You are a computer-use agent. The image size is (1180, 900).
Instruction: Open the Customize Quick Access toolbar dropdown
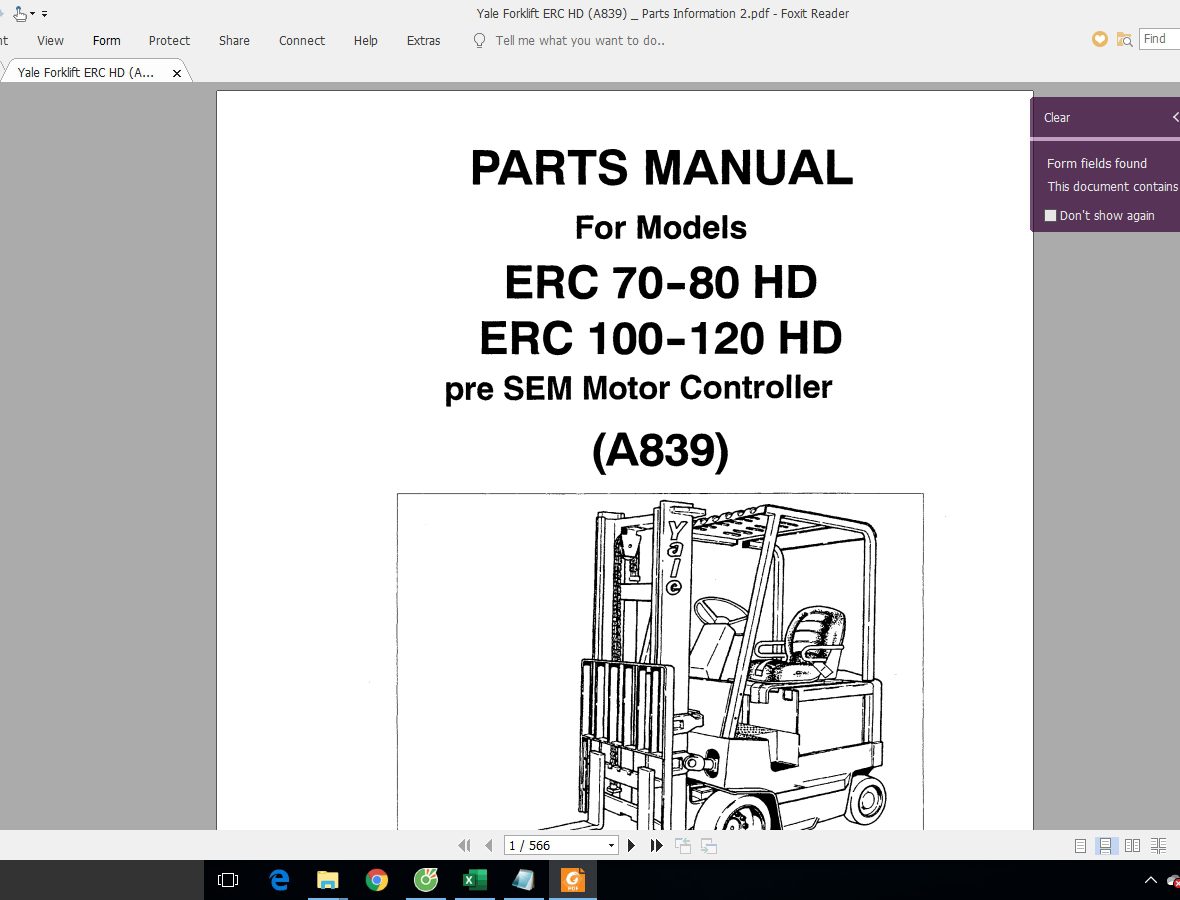click(44, 14)
